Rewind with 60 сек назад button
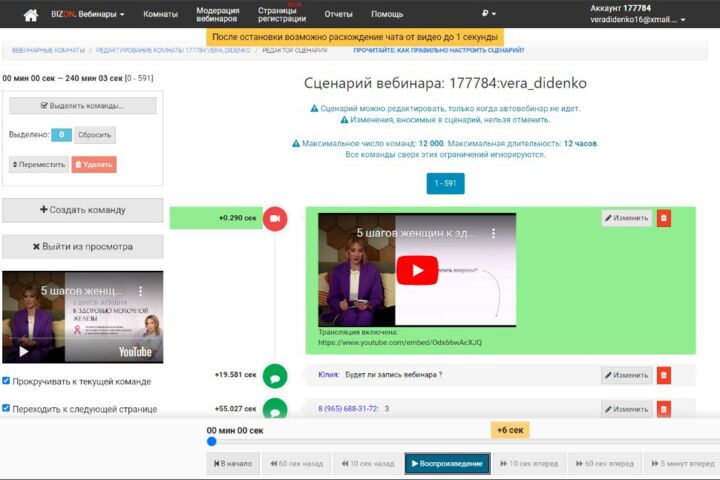 (x=297, y=463)
